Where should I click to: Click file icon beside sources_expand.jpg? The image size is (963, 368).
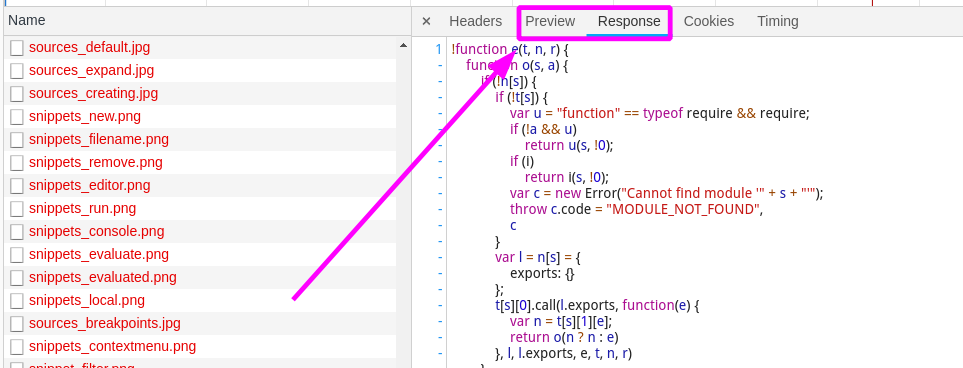coord(17,71)
